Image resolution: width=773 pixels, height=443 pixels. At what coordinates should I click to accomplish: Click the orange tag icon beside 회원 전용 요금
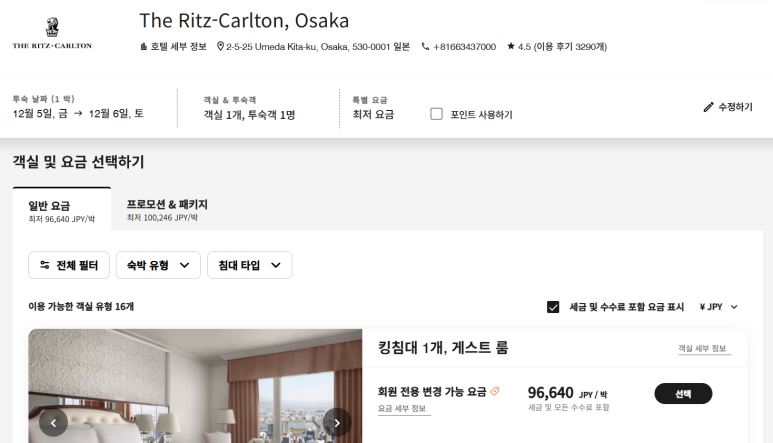(495, 391)
